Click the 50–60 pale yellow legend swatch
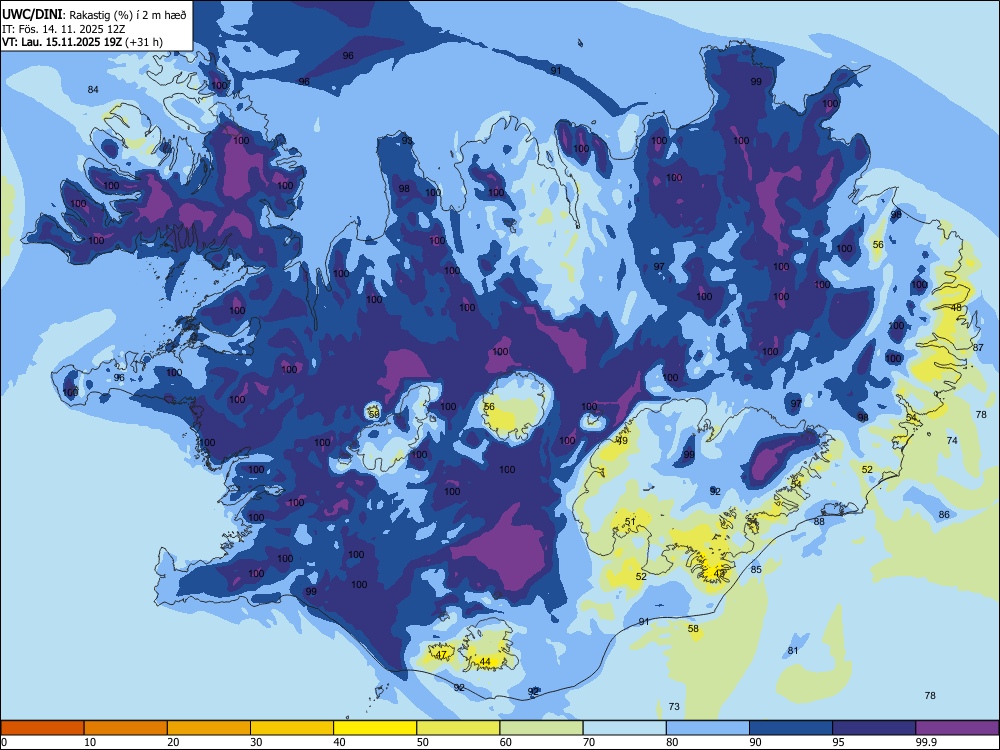This screenshot has height=750, width=1000. 459,728
